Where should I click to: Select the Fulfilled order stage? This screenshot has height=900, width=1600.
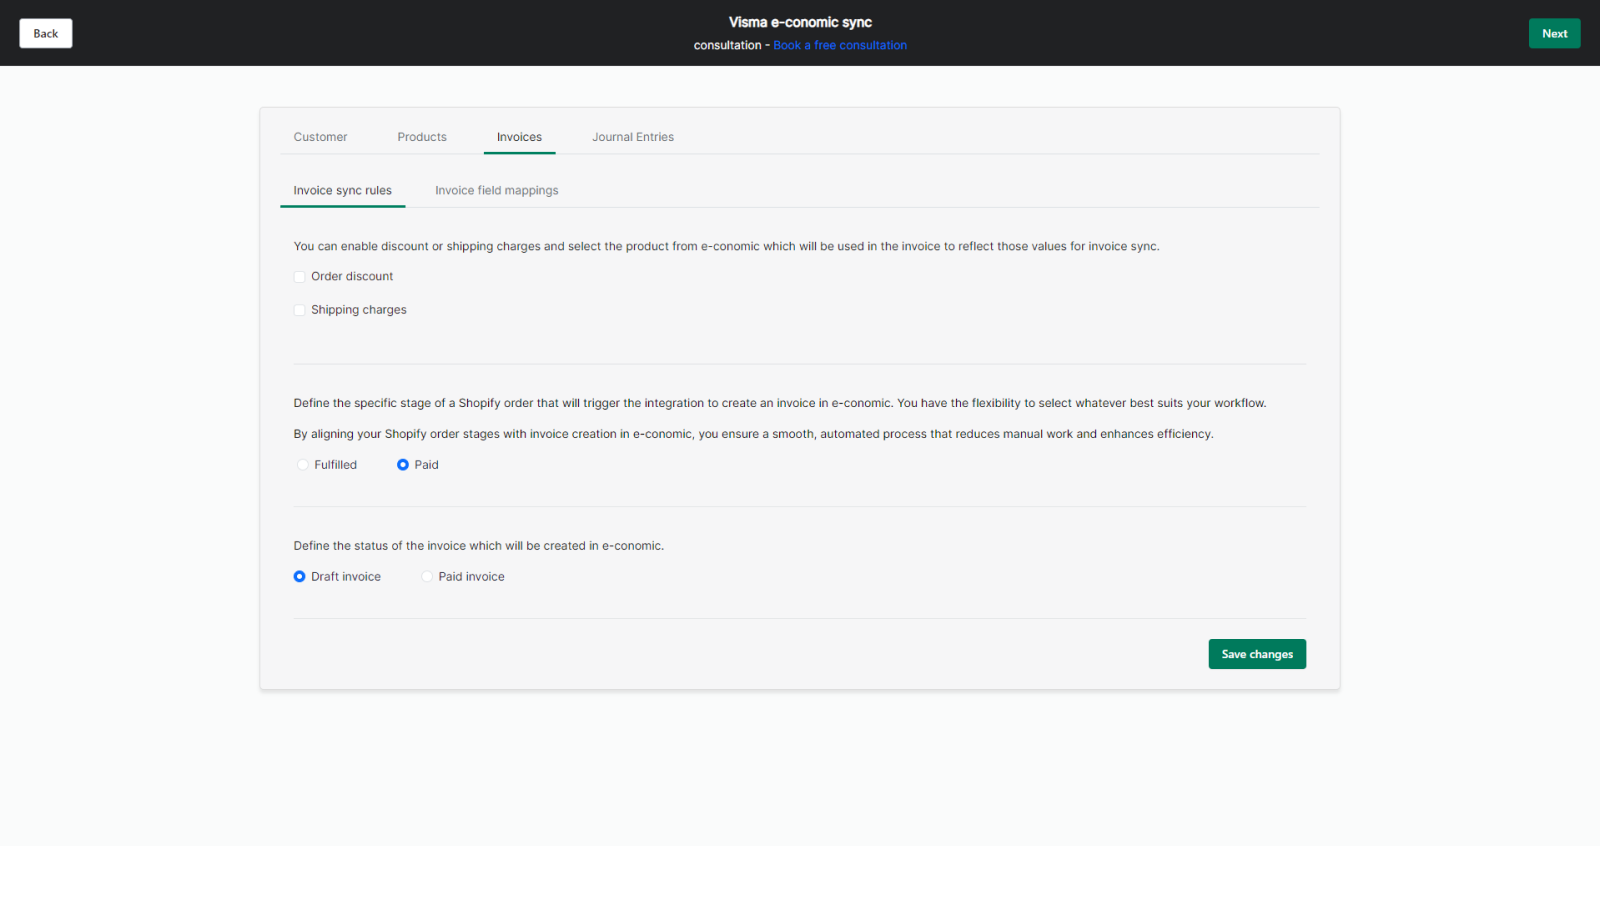302,464
